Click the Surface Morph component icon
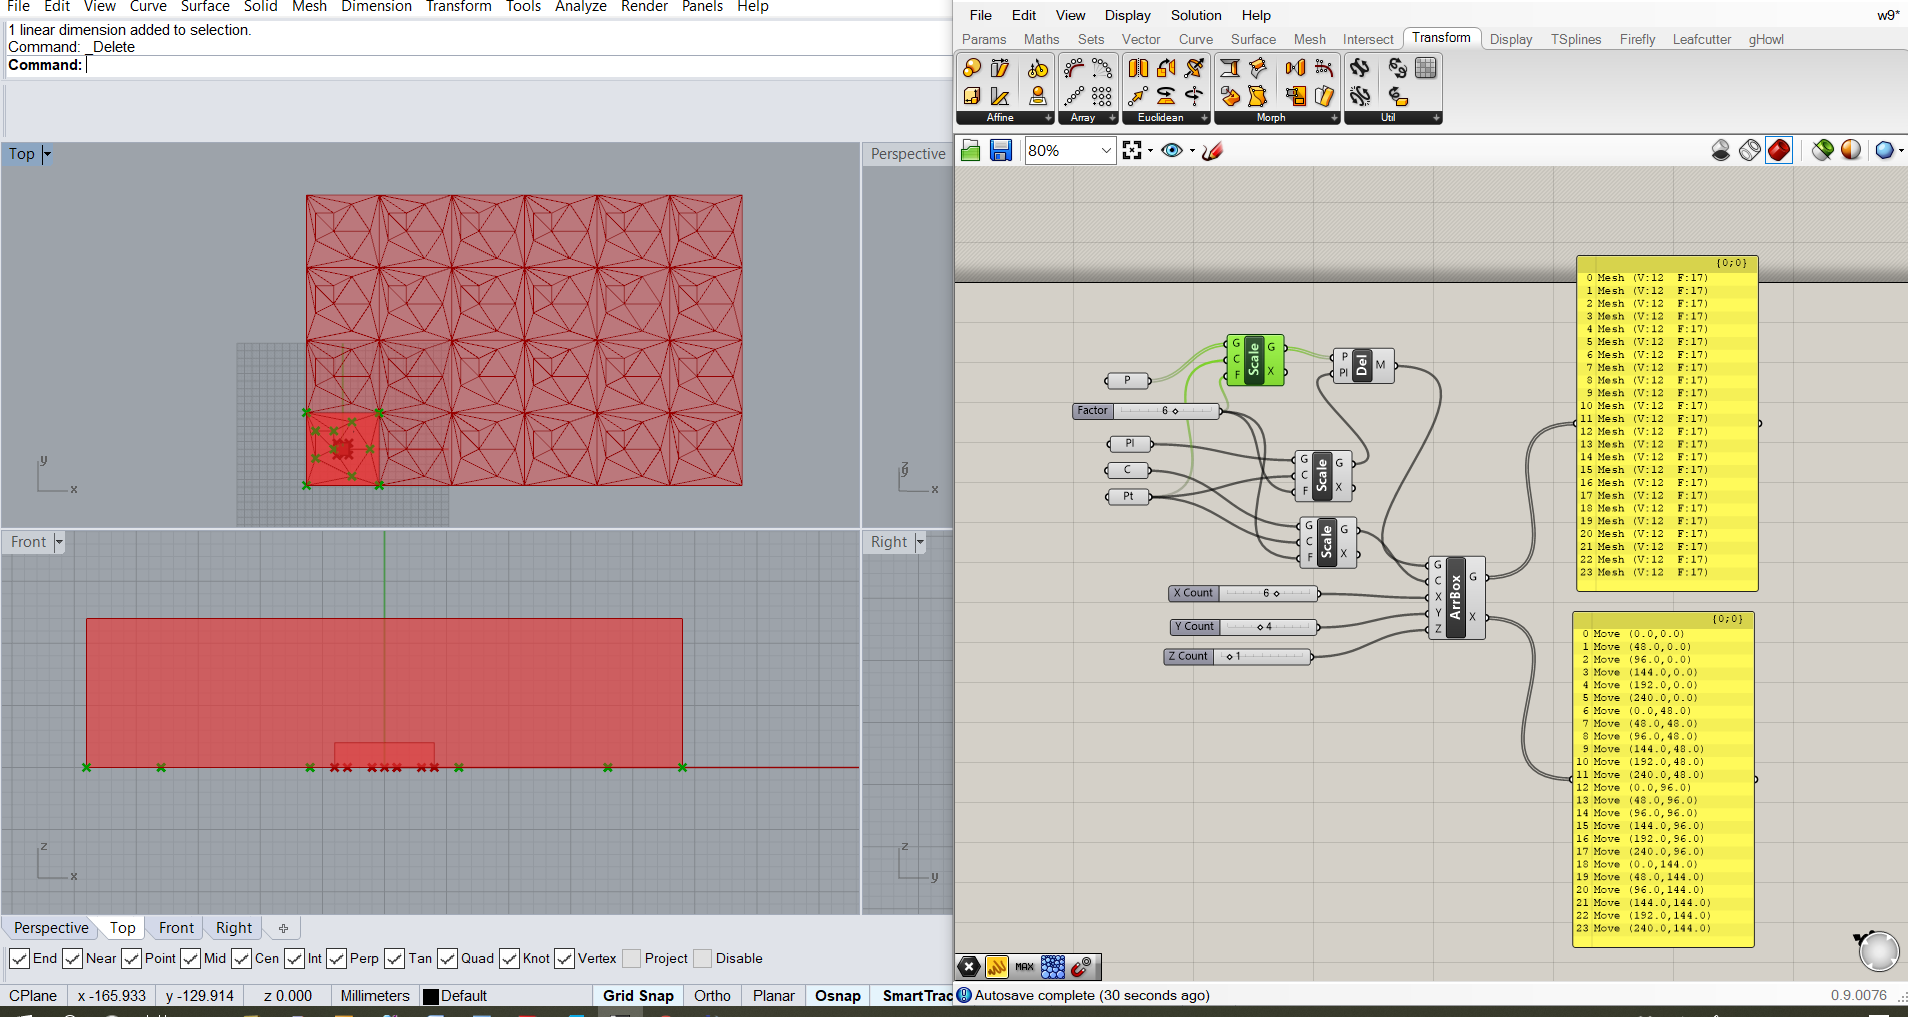The image size is (1908, 1017). pos(1258,68)
